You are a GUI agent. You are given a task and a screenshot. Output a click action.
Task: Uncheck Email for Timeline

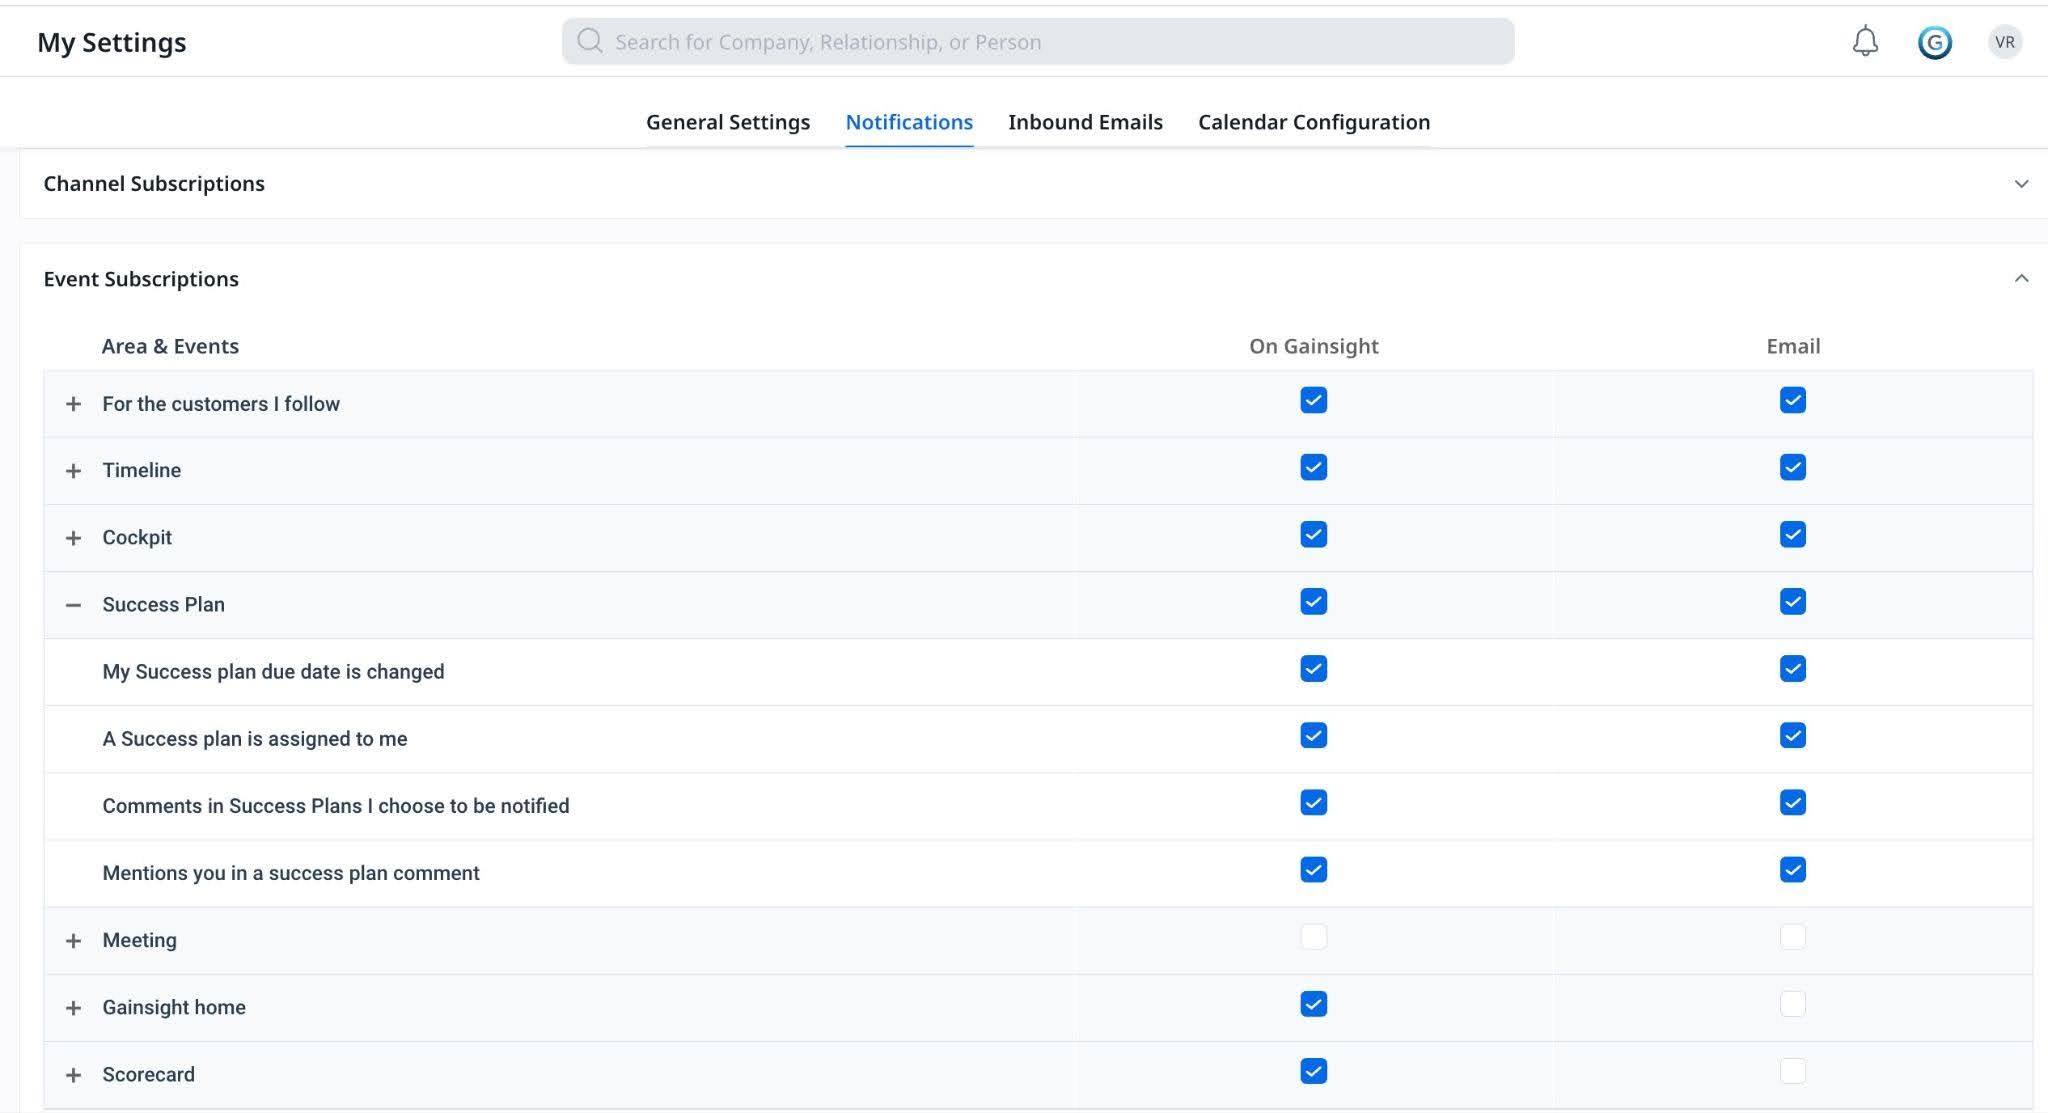click(1792, 467)
